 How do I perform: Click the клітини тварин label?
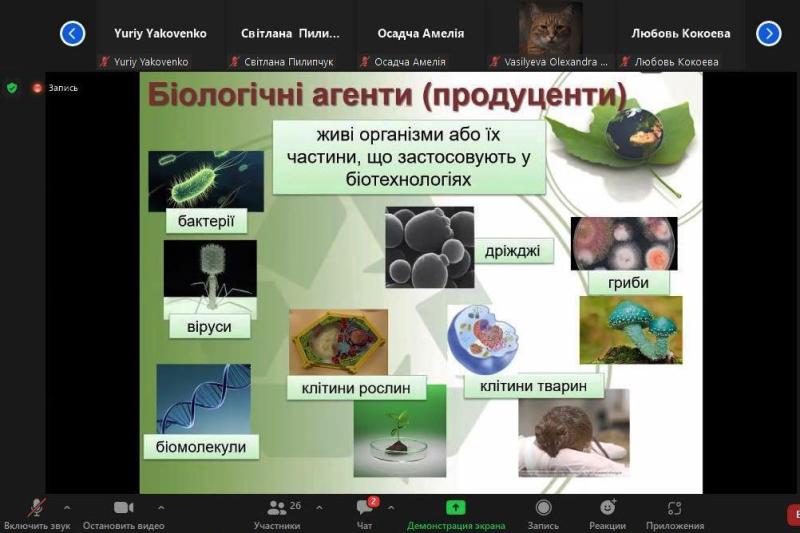click(534, 386)
